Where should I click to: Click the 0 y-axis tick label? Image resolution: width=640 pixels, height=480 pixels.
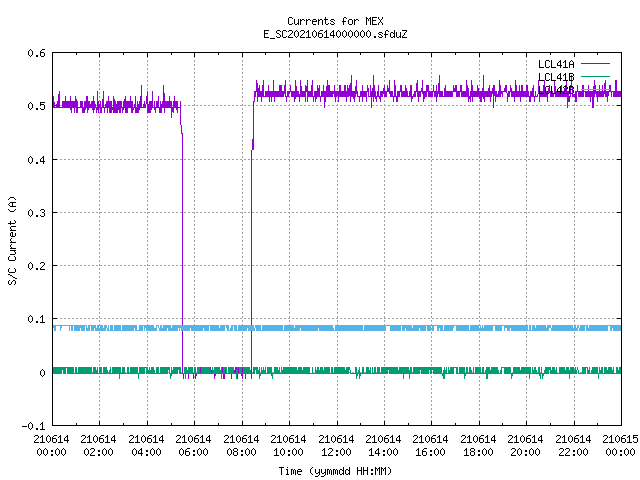coord(42,373)
